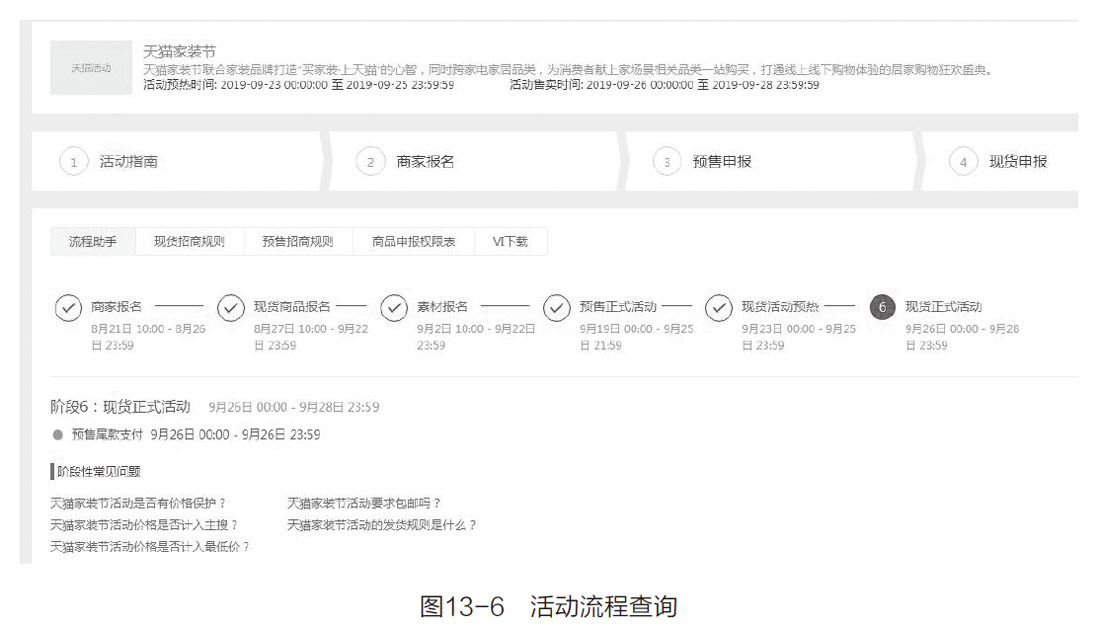Click step 3 circle for 预售申报
The height and width of the screenshot is (626, 1100).
coord(667,162)
